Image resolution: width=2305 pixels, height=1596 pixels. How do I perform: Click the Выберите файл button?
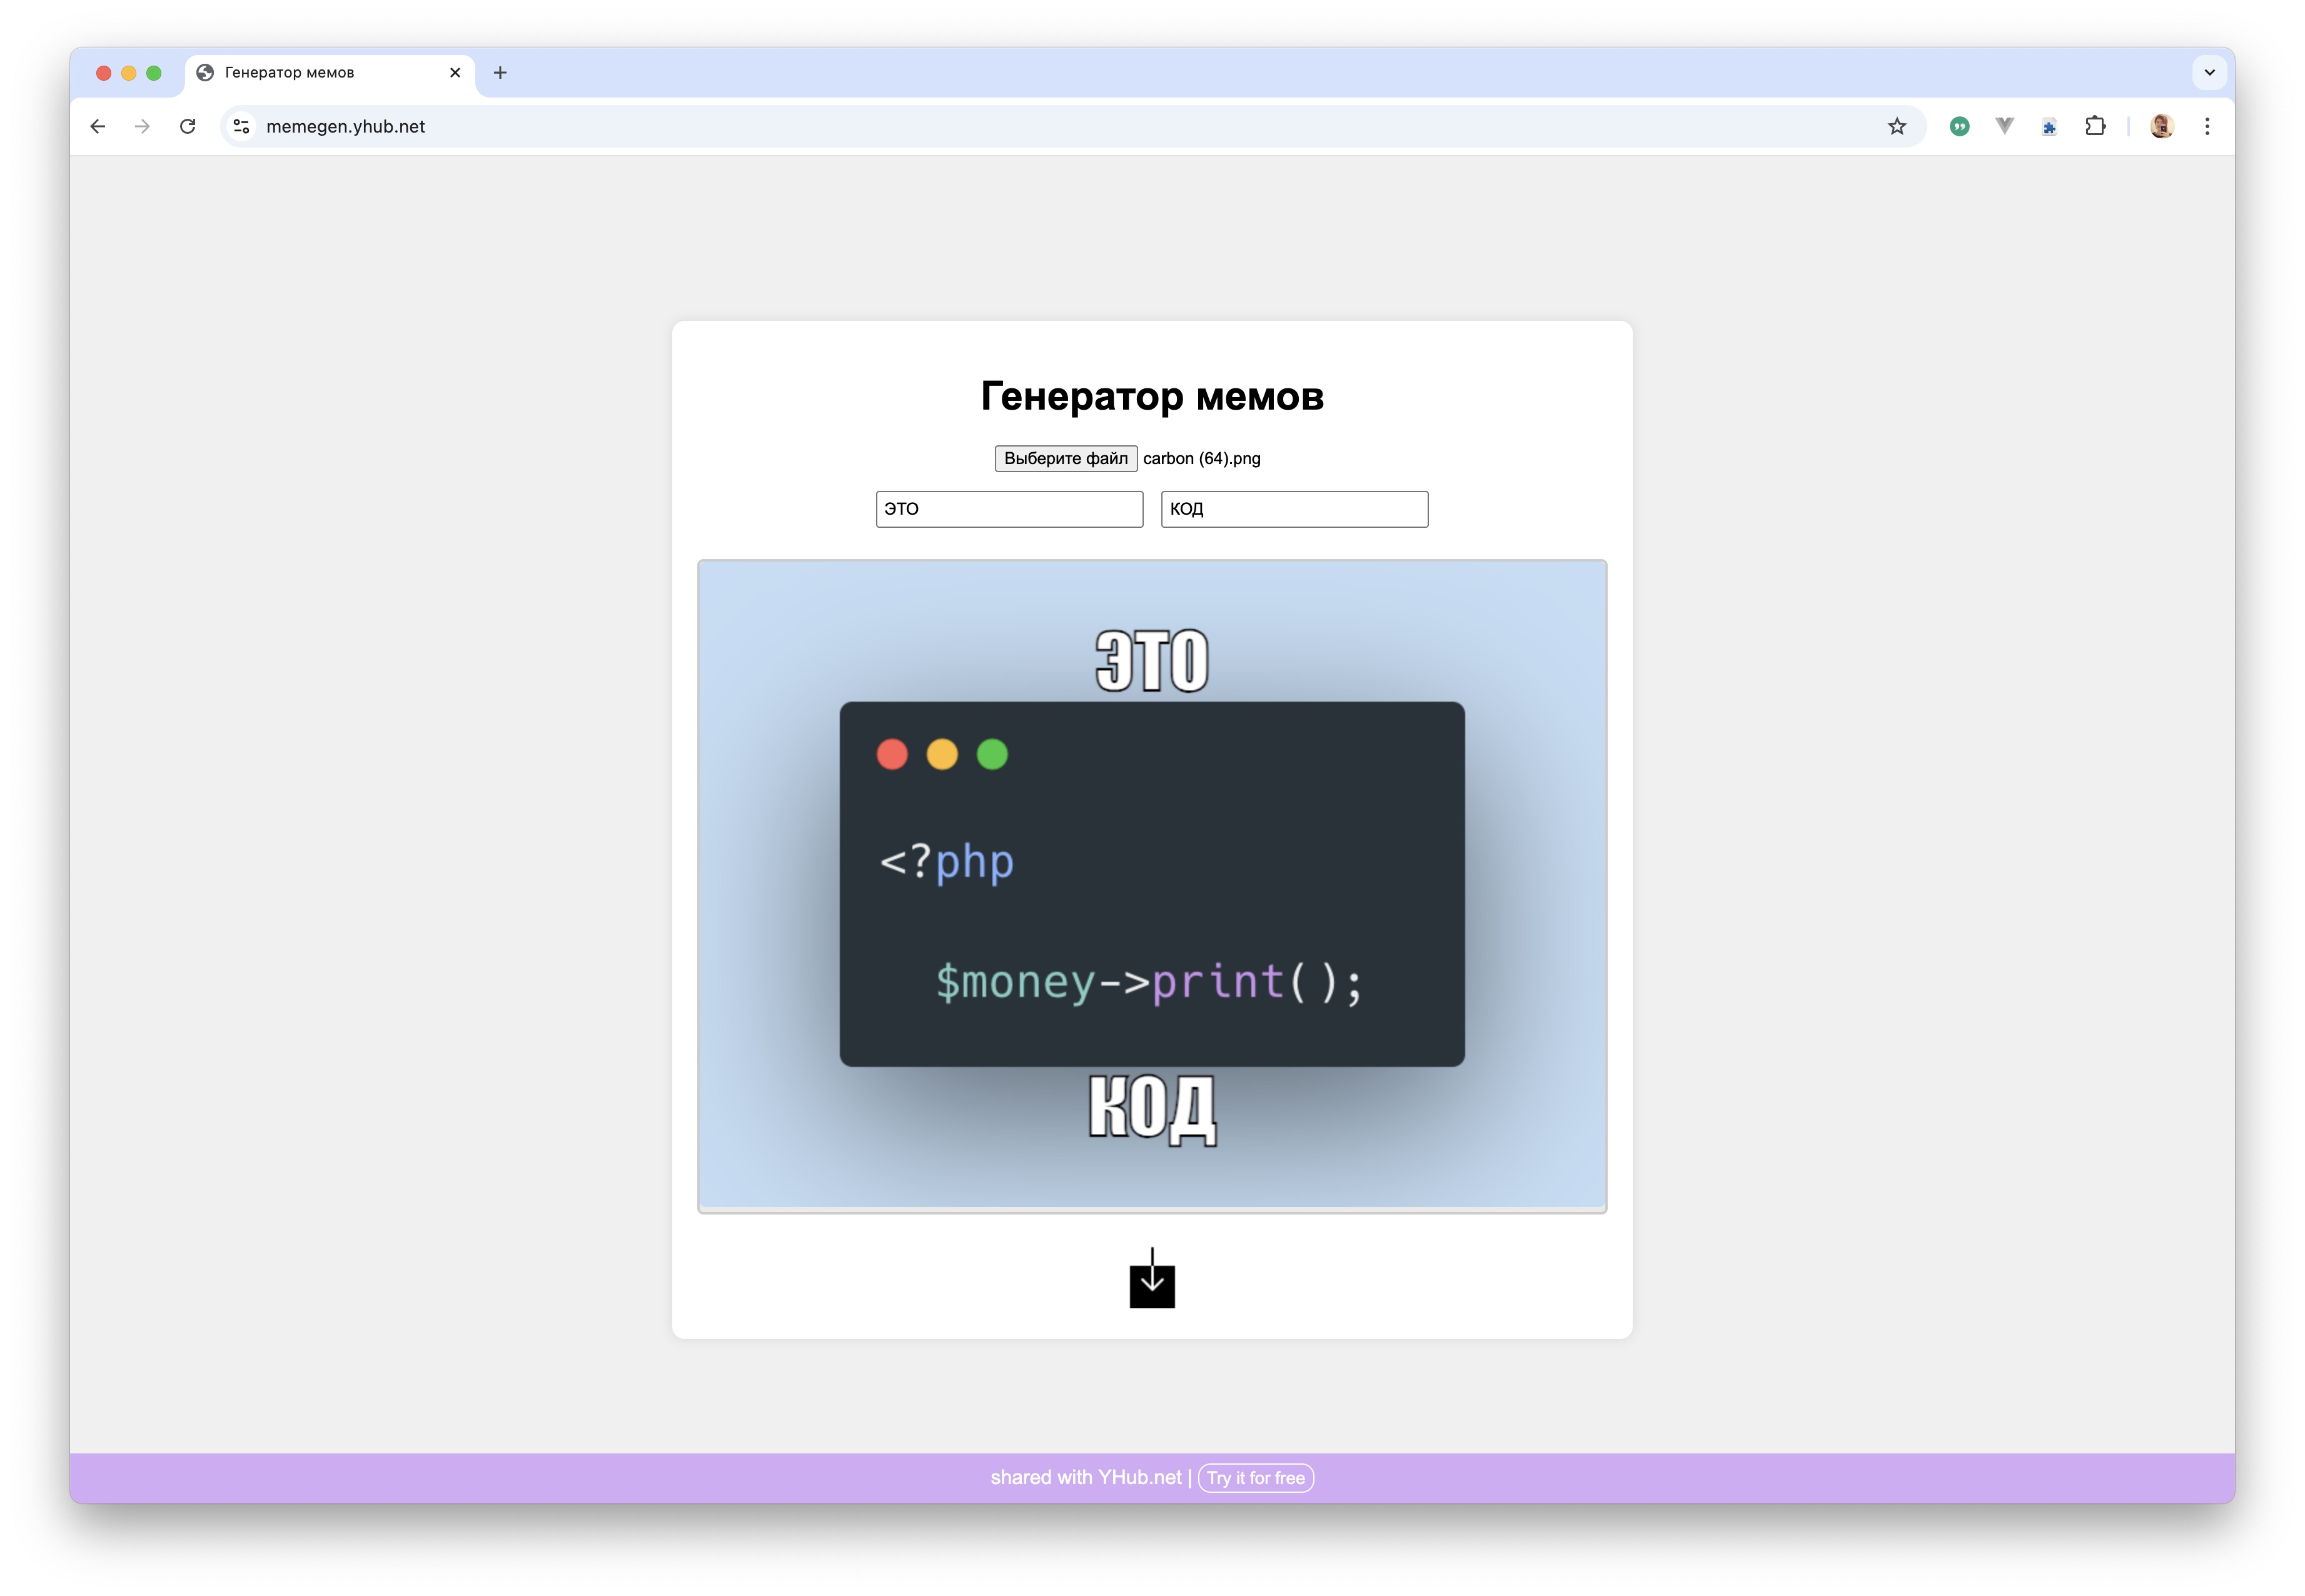[1065, 459]
